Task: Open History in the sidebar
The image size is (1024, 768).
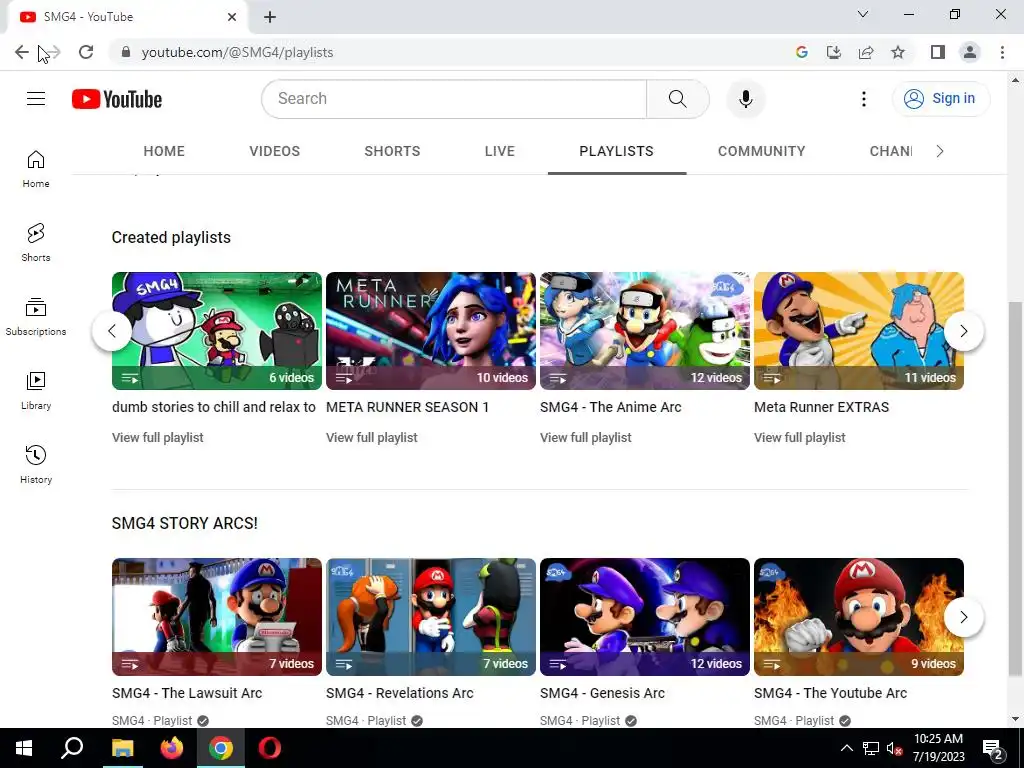Action: pyautogui.click(x=36, y=464)
